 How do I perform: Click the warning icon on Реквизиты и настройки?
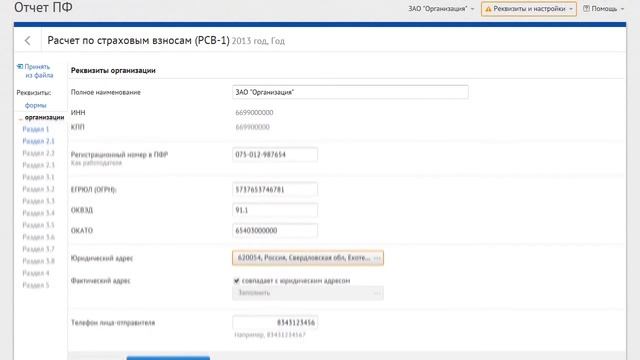point(488,9)
